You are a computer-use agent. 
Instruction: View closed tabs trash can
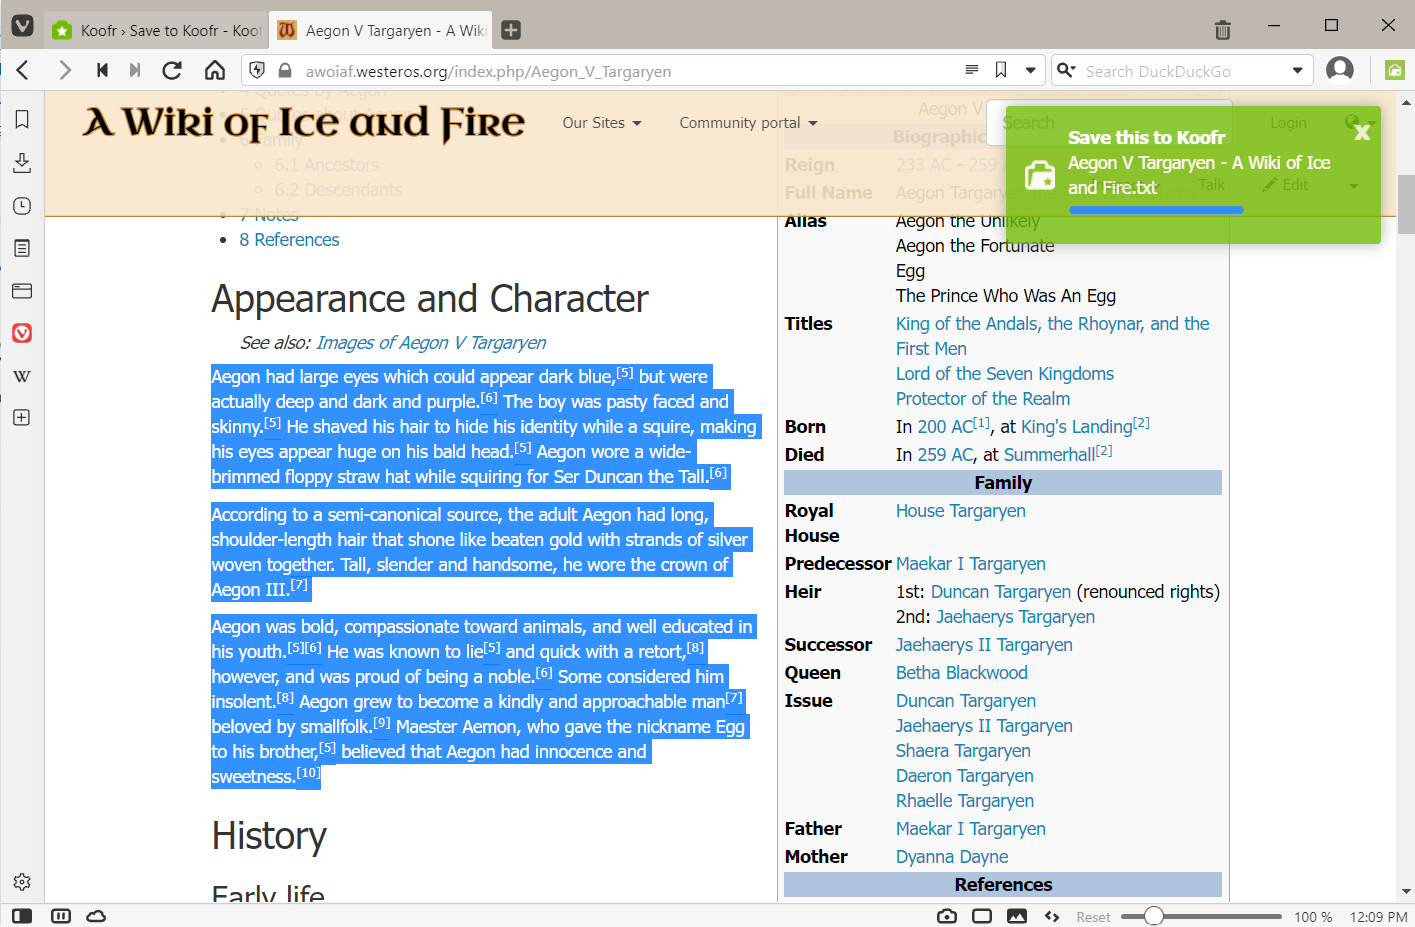pos(1222,30)
